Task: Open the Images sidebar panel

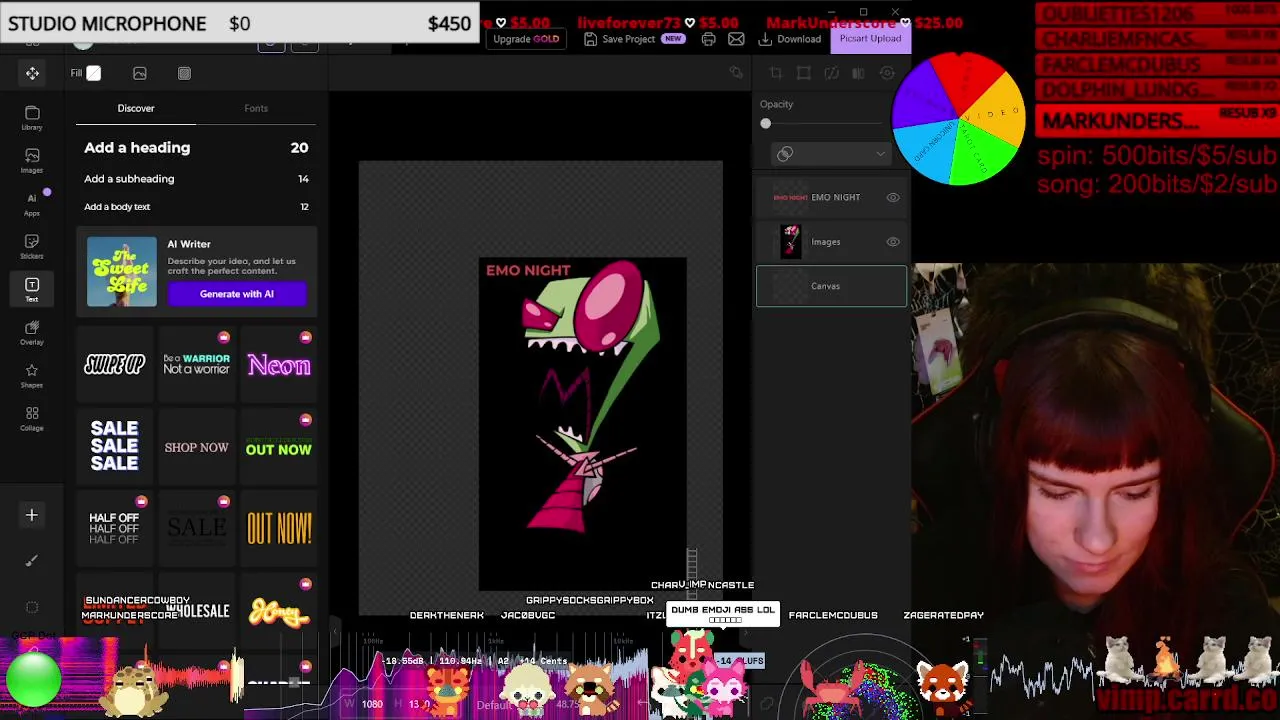Action: (x=32, y=161)
